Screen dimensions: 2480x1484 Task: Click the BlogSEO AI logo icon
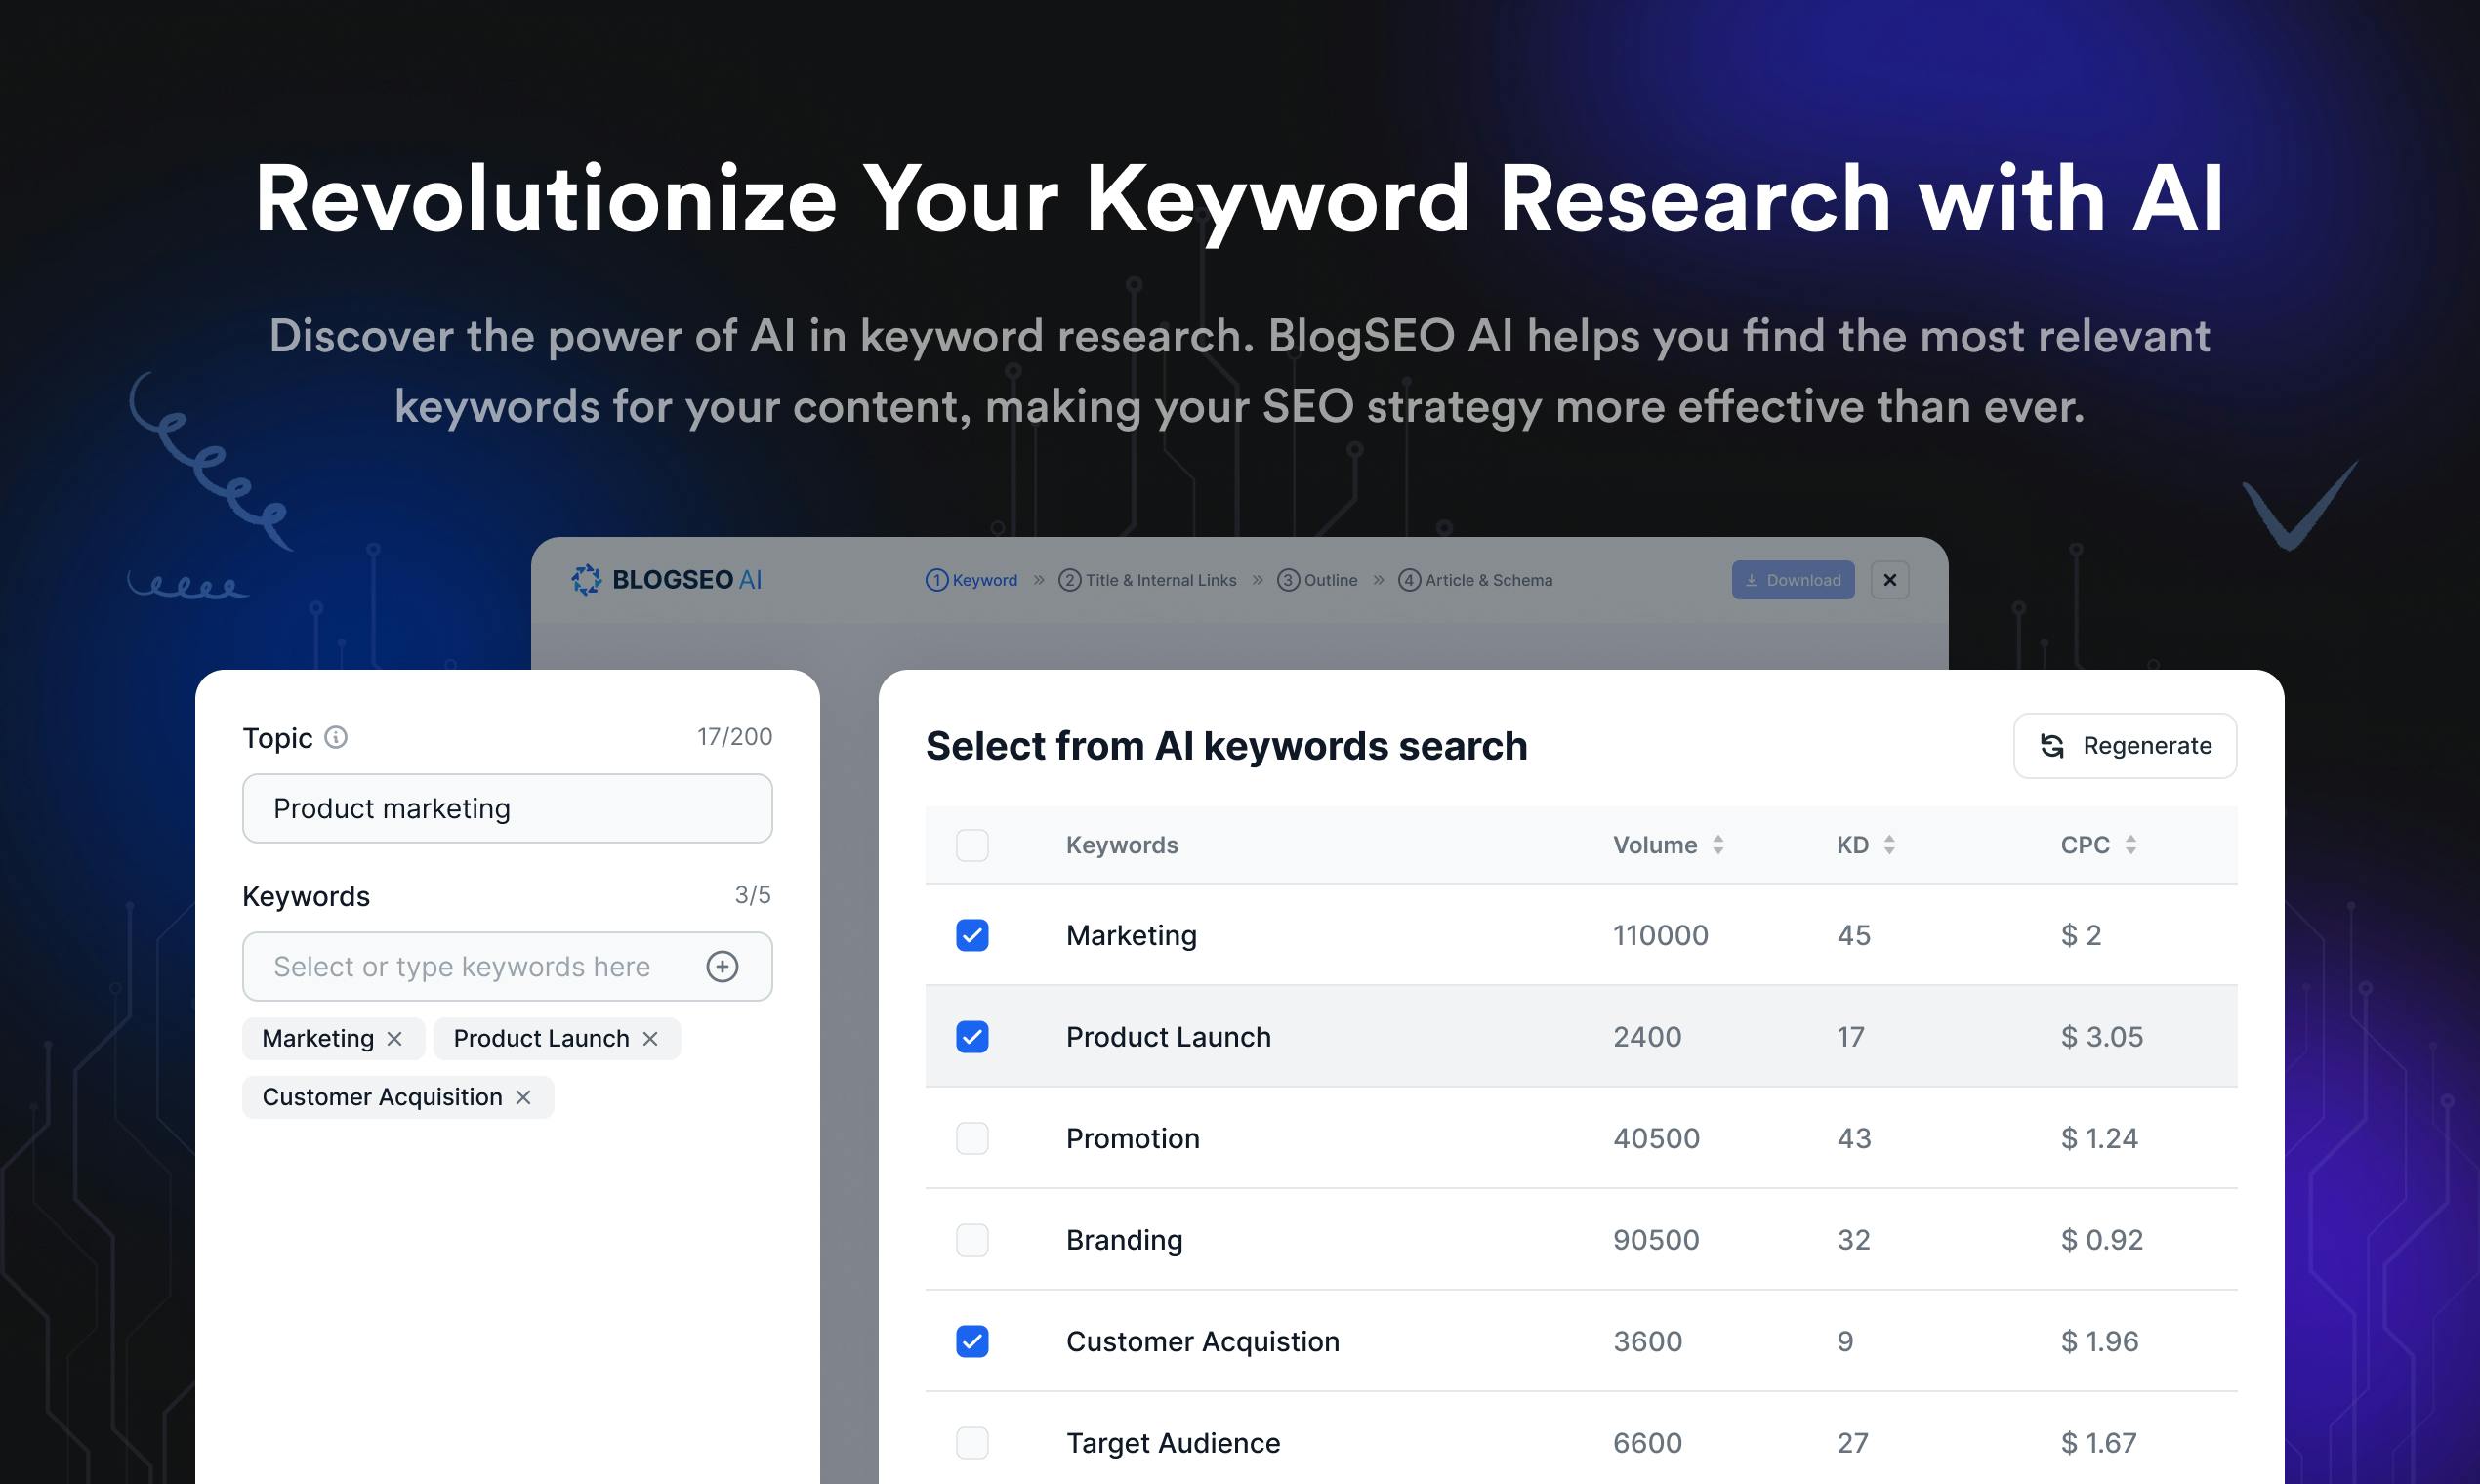click(586, 580)
